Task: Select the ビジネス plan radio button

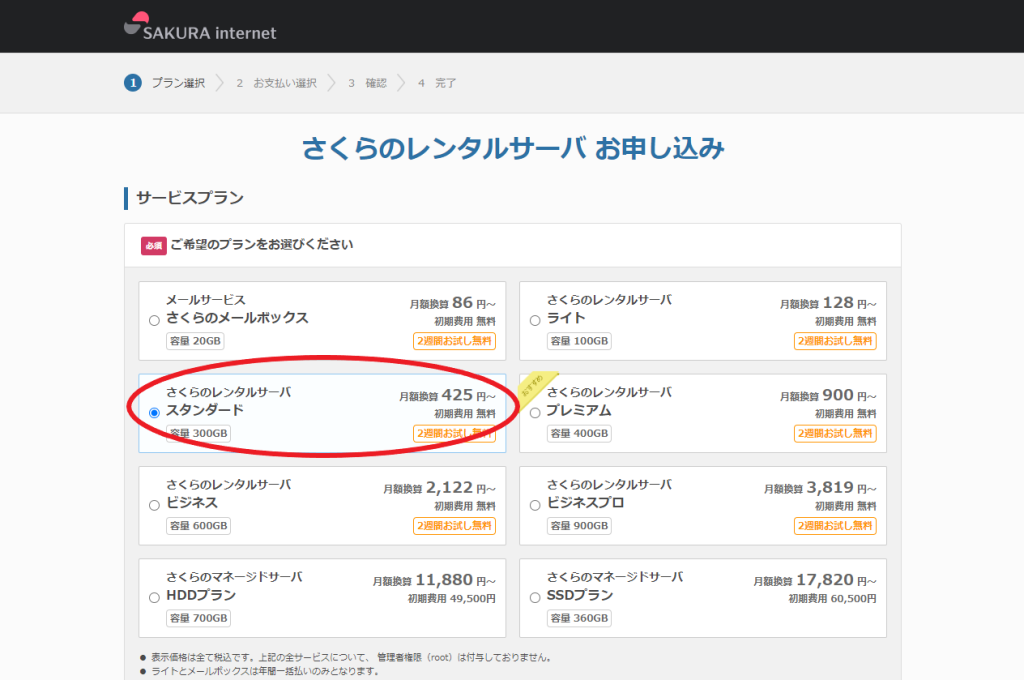Action: tap(154, 506)
